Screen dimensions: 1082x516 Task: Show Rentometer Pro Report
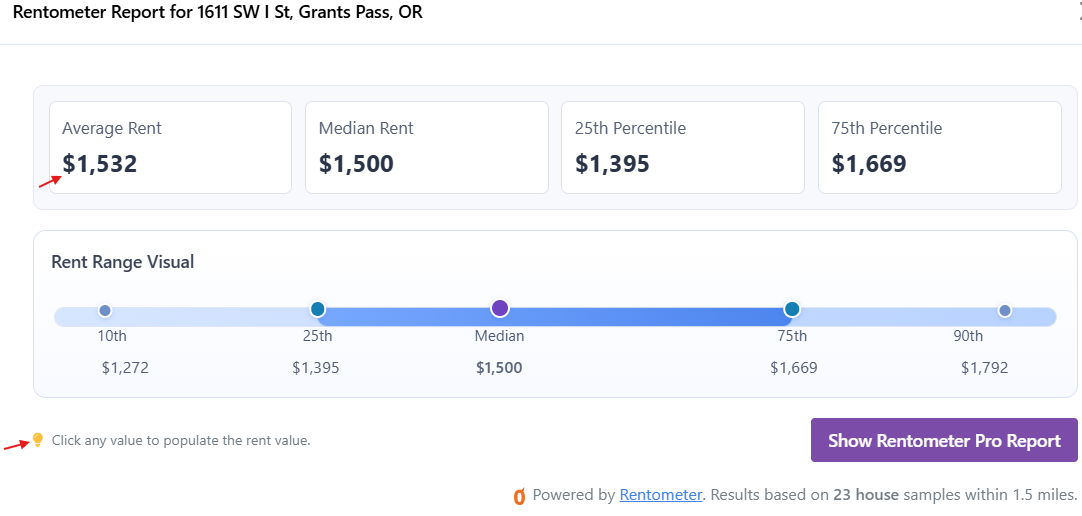point(944,440)
